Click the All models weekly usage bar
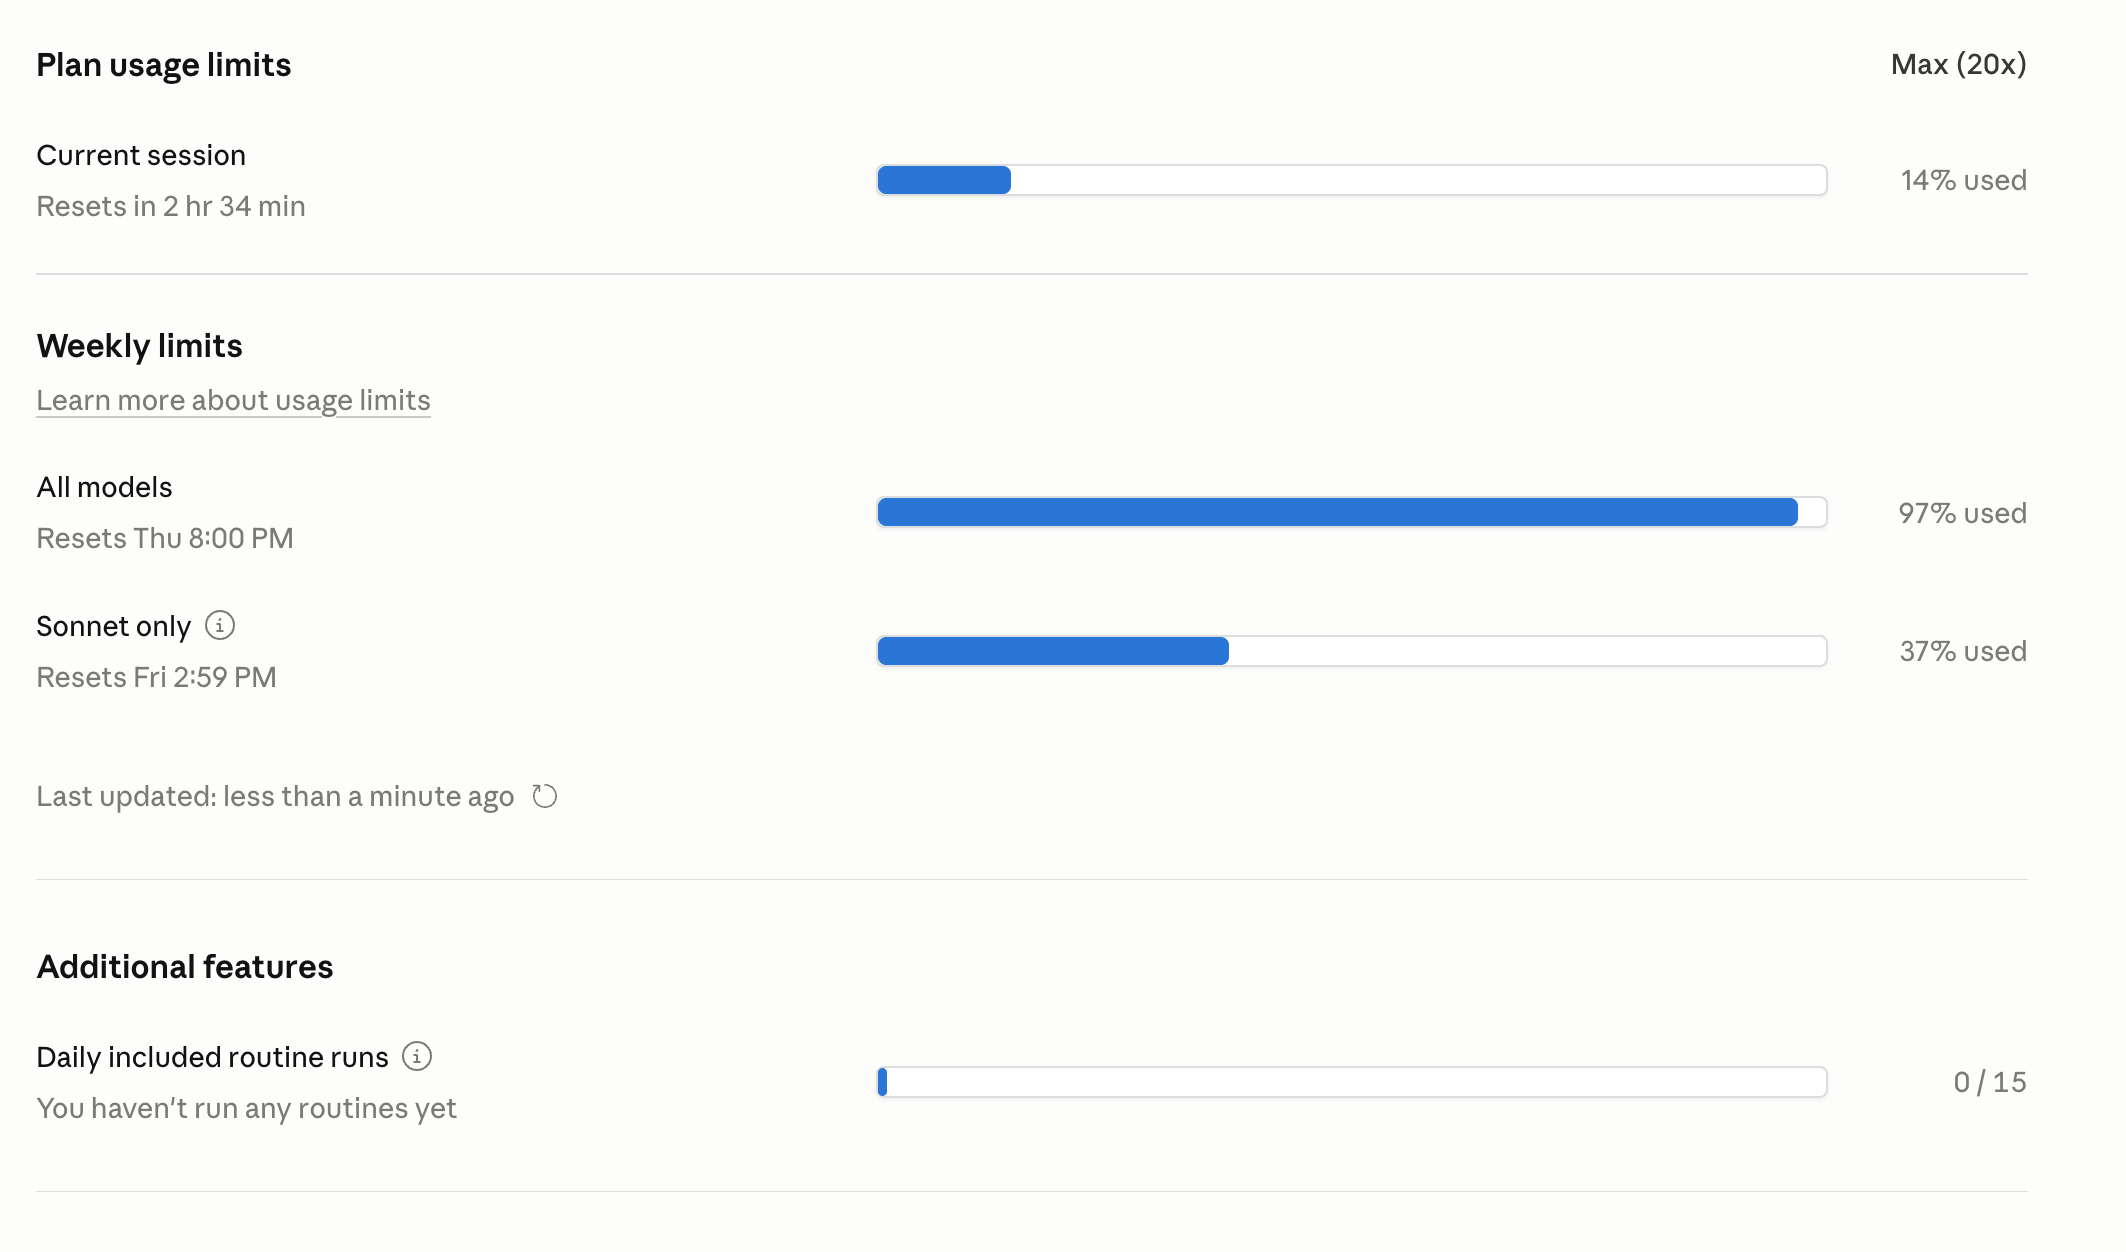 tap(1352, 512)
